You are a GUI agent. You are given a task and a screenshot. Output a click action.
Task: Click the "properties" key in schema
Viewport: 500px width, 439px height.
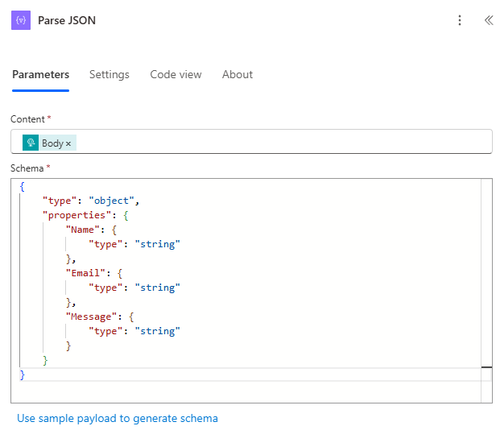(x=77, y=215)
